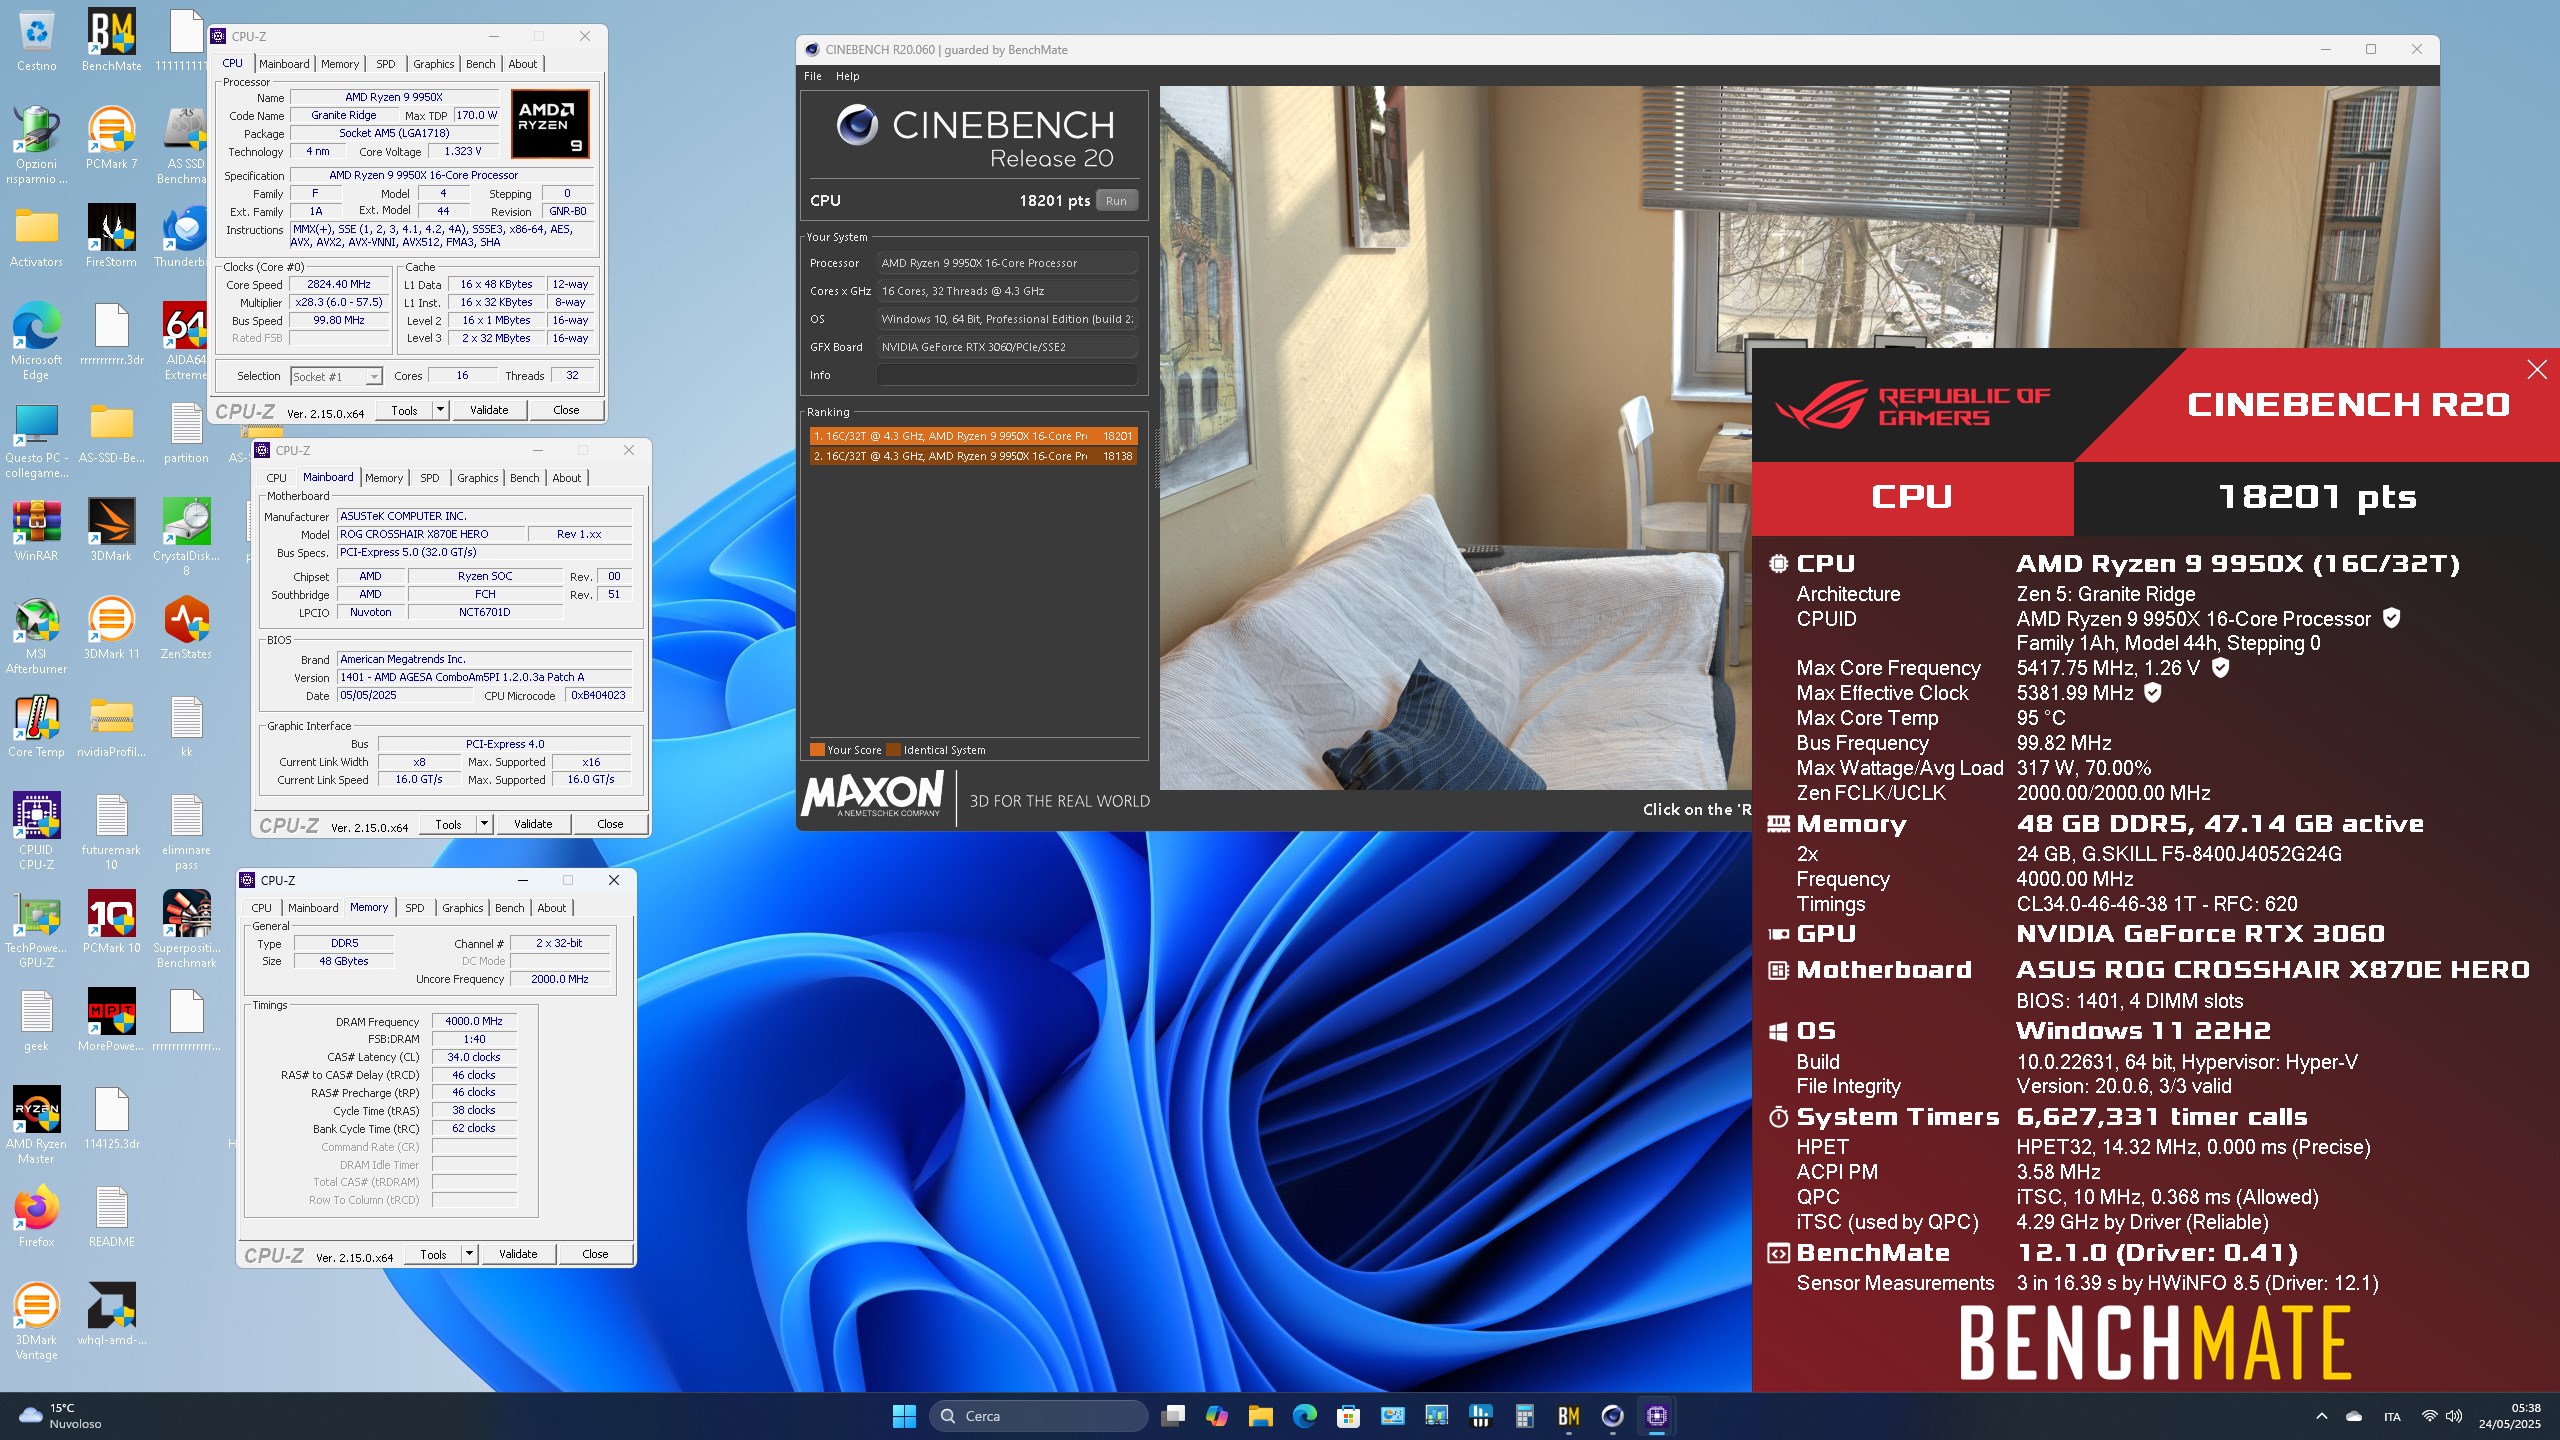Open the FireStorm desktop shortcut
The image size is (2560, 1440).
click(x=111, y=237)
